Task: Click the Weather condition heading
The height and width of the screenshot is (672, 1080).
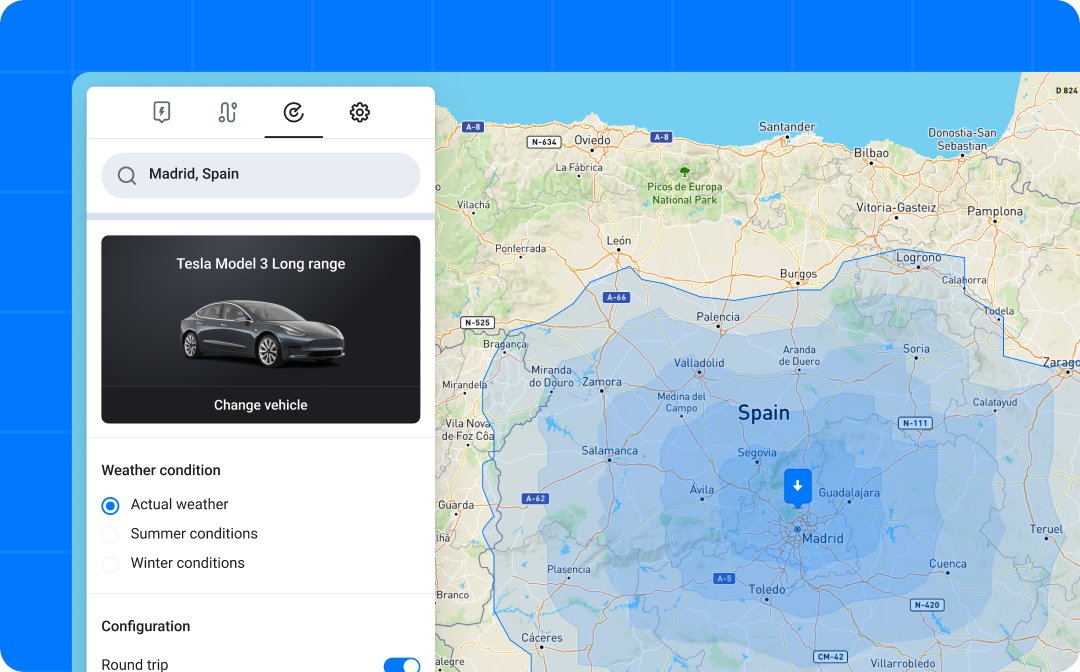Action: (161, 470)
